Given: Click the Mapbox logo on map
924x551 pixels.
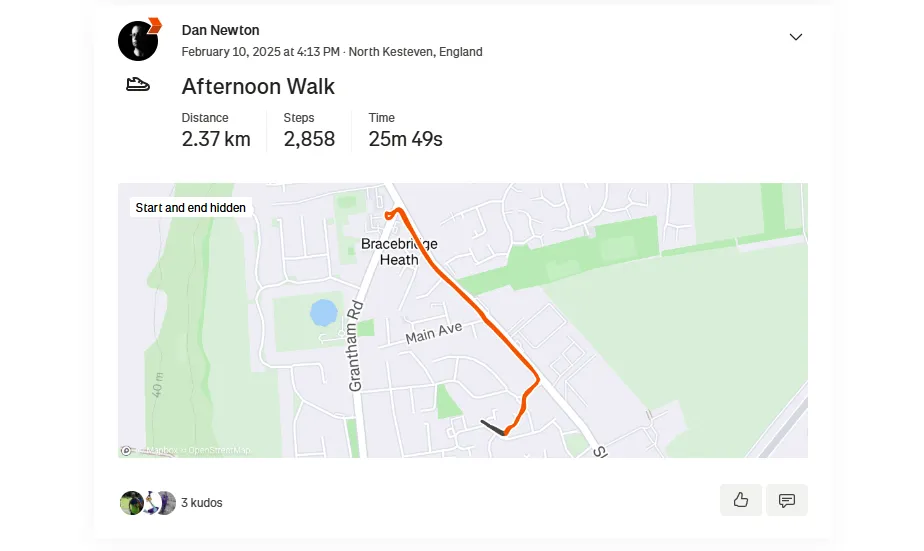Looking at the screenshot, I should tap(126, 451).
